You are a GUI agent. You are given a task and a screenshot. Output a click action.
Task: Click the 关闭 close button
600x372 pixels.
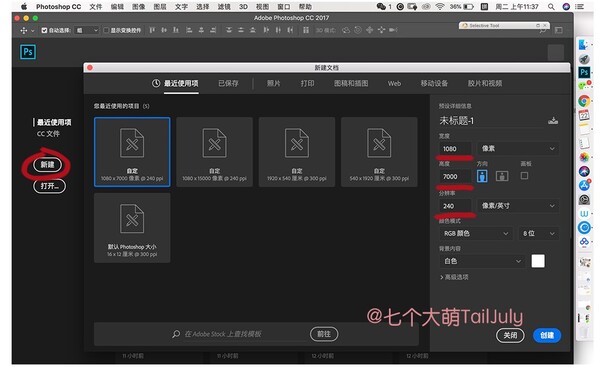pyautogui.click(x=510, y=335)
